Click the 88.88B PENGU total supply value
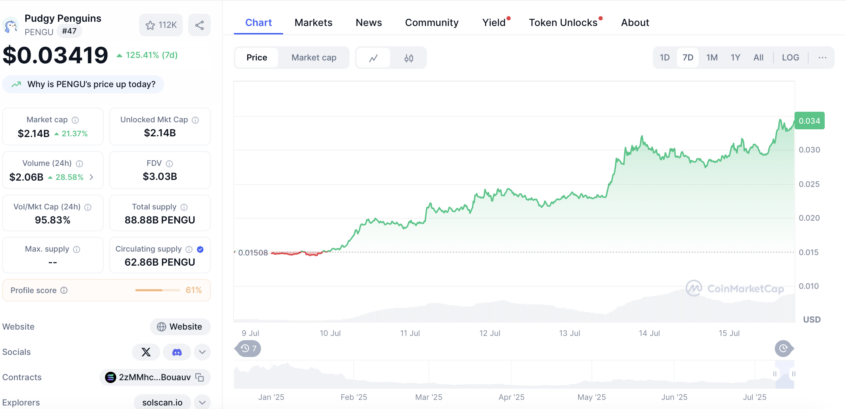 click(x=160, y=220)
